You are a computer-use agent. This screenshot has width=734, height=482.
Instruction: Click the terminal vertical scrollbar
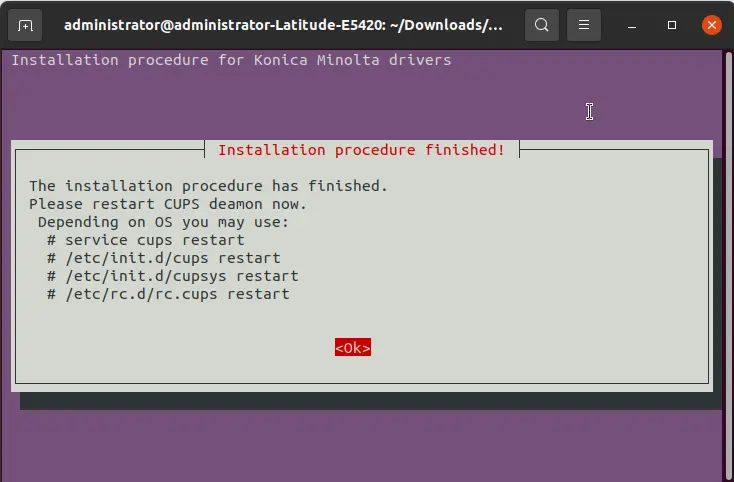728,266
